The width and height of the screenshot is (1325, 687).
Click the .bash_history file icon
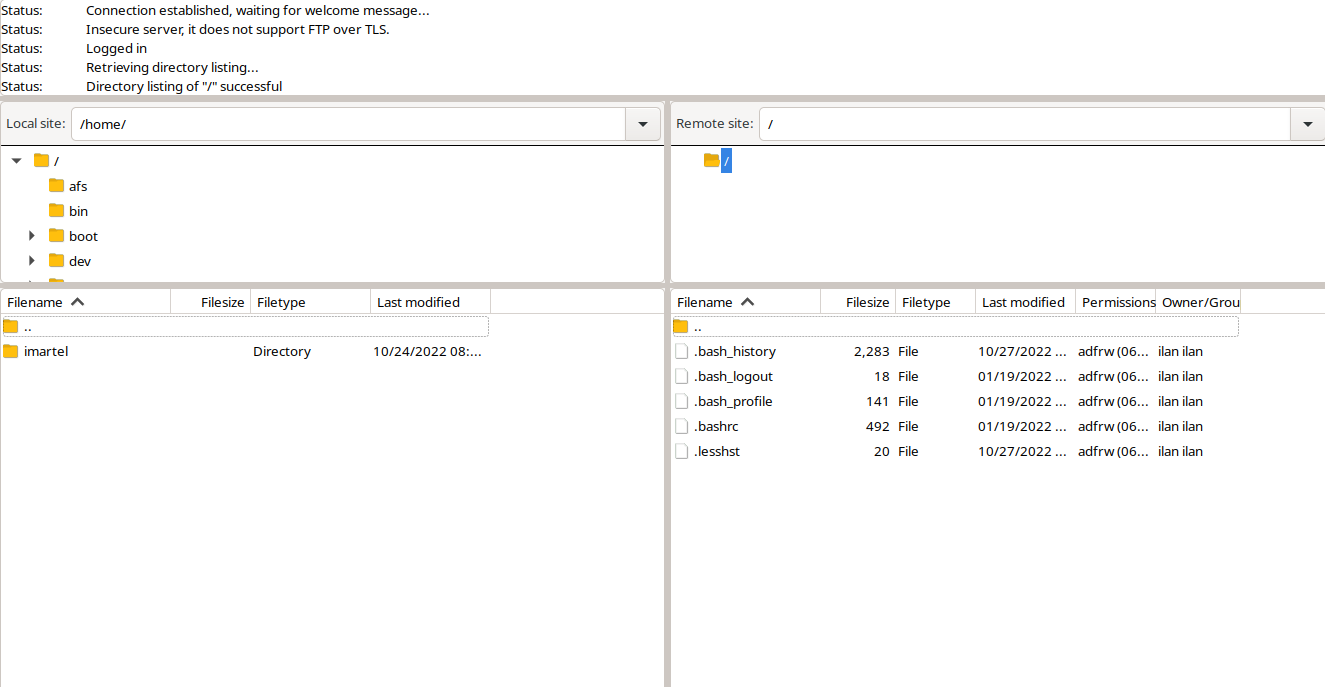click(682, 351)
